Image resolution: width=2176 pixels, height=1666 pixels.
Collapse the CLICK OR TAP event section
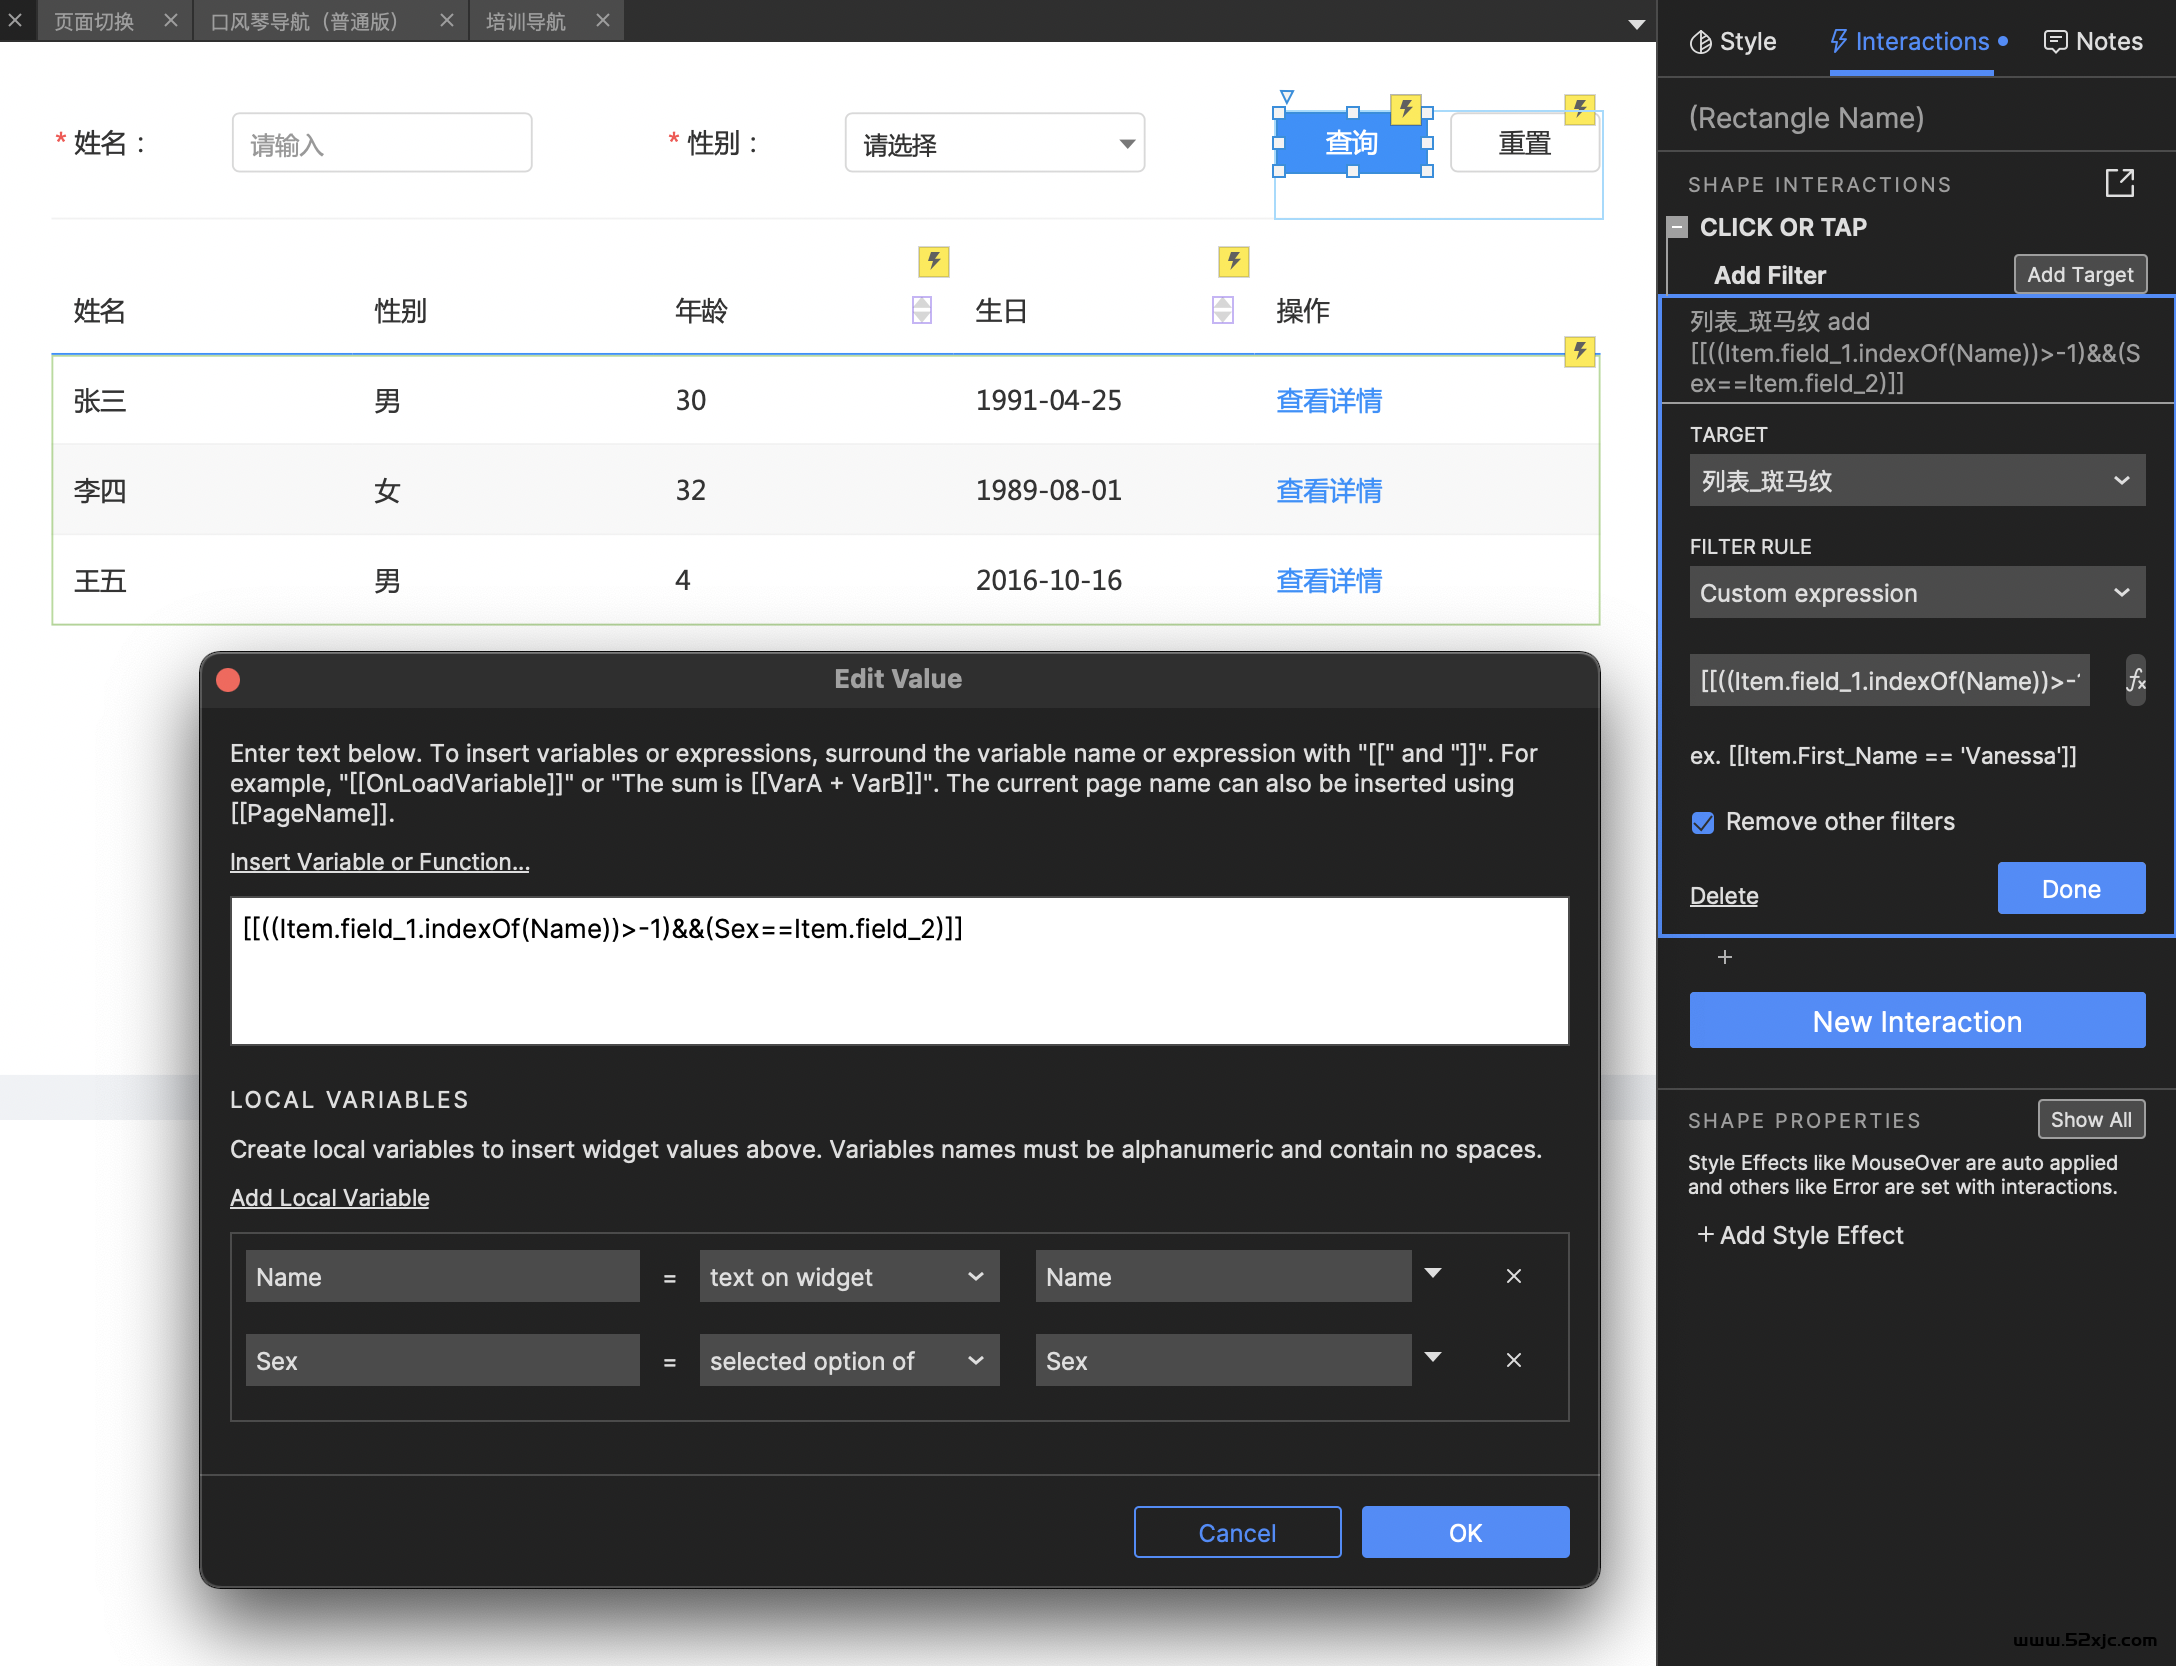pyautogui.click(x=1678, y=227)
